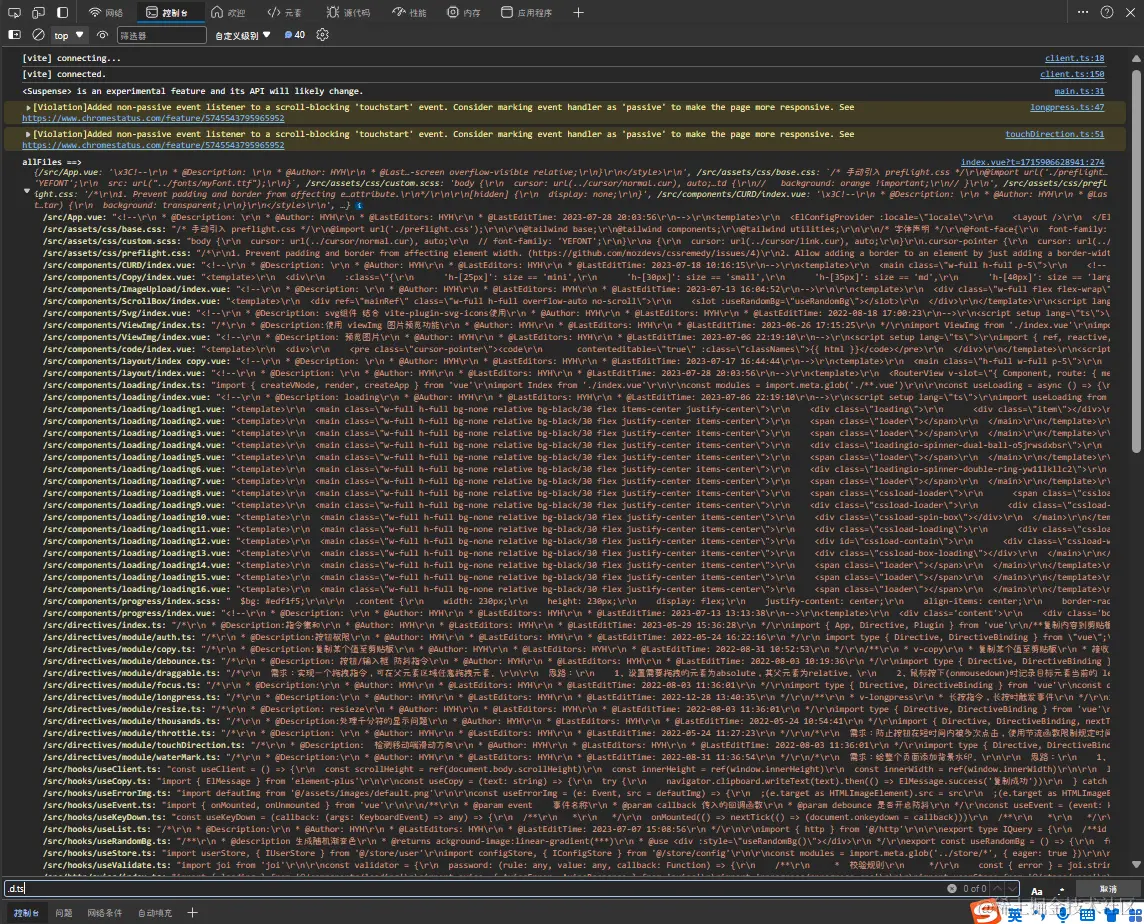This screenshot has height=924, width=1144.
Task: Open the 元素 tab
Action: 285,12
